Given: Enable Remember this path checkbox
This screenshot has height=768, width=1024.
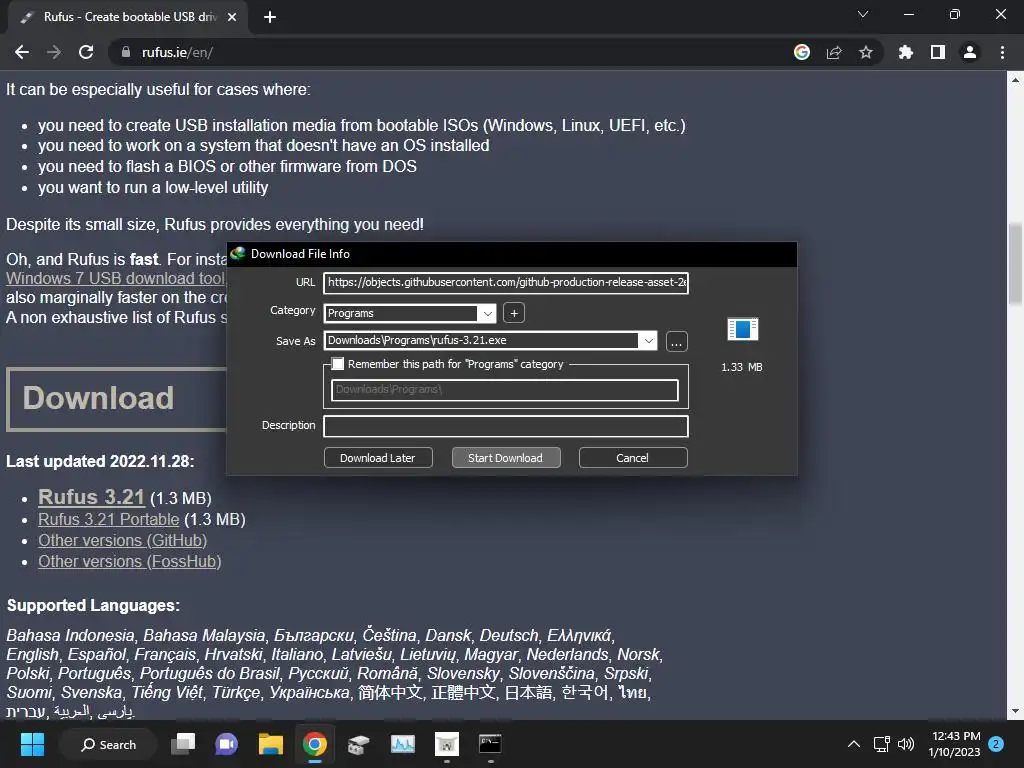Looking at the screenshot, I should point(338,364).
